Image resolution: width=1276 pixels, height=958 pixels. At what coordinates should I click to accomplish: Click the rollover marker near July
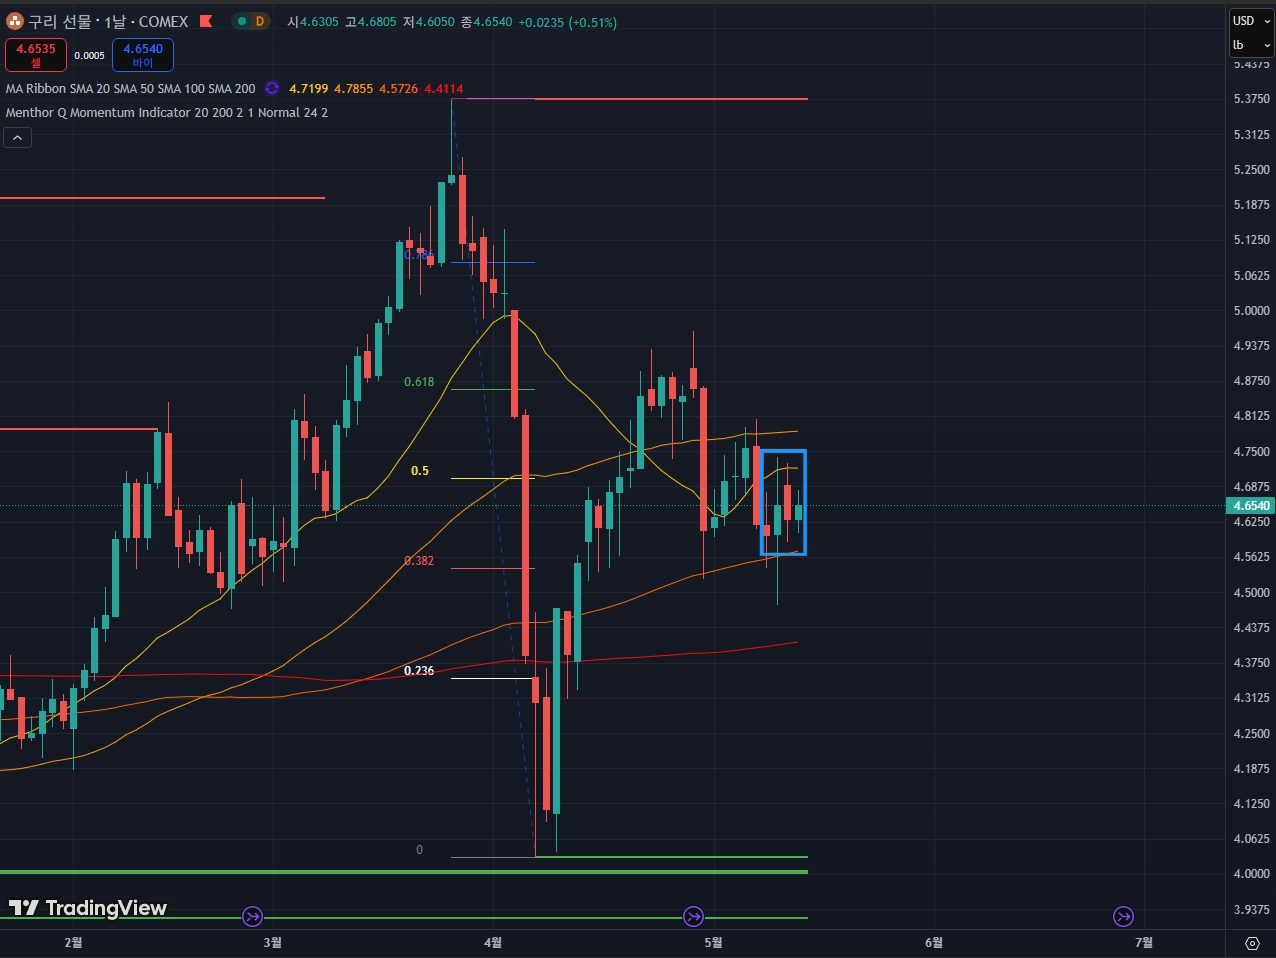coord(1124,916)
